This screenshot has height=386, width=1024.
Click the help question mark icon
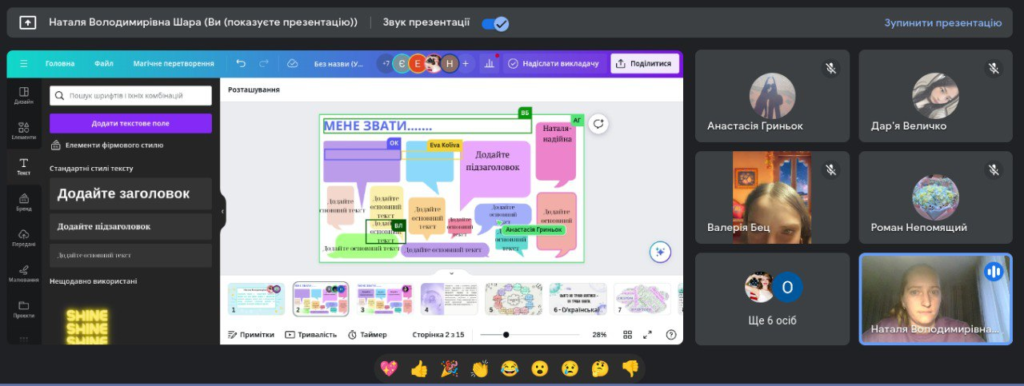click(671, 334)
